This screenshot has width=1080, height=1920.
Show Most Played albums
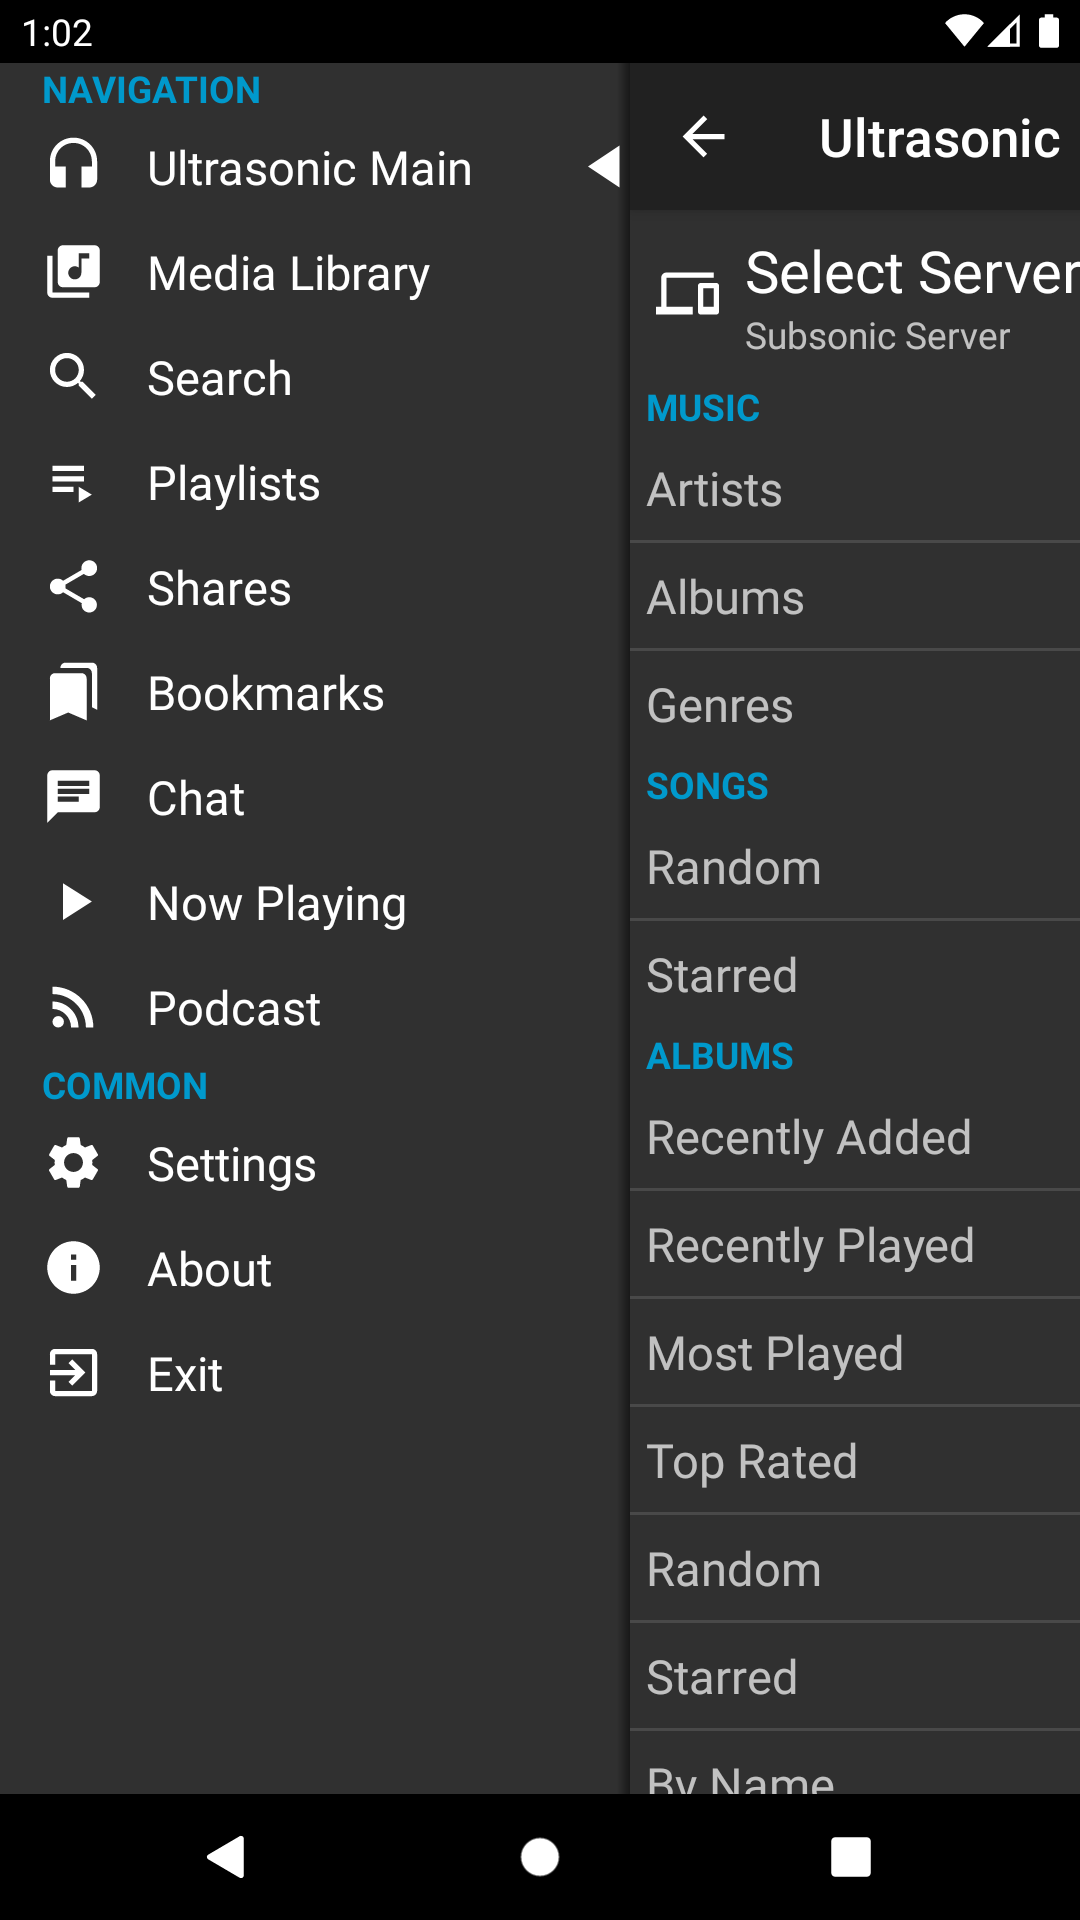[x=855, y=1354]
